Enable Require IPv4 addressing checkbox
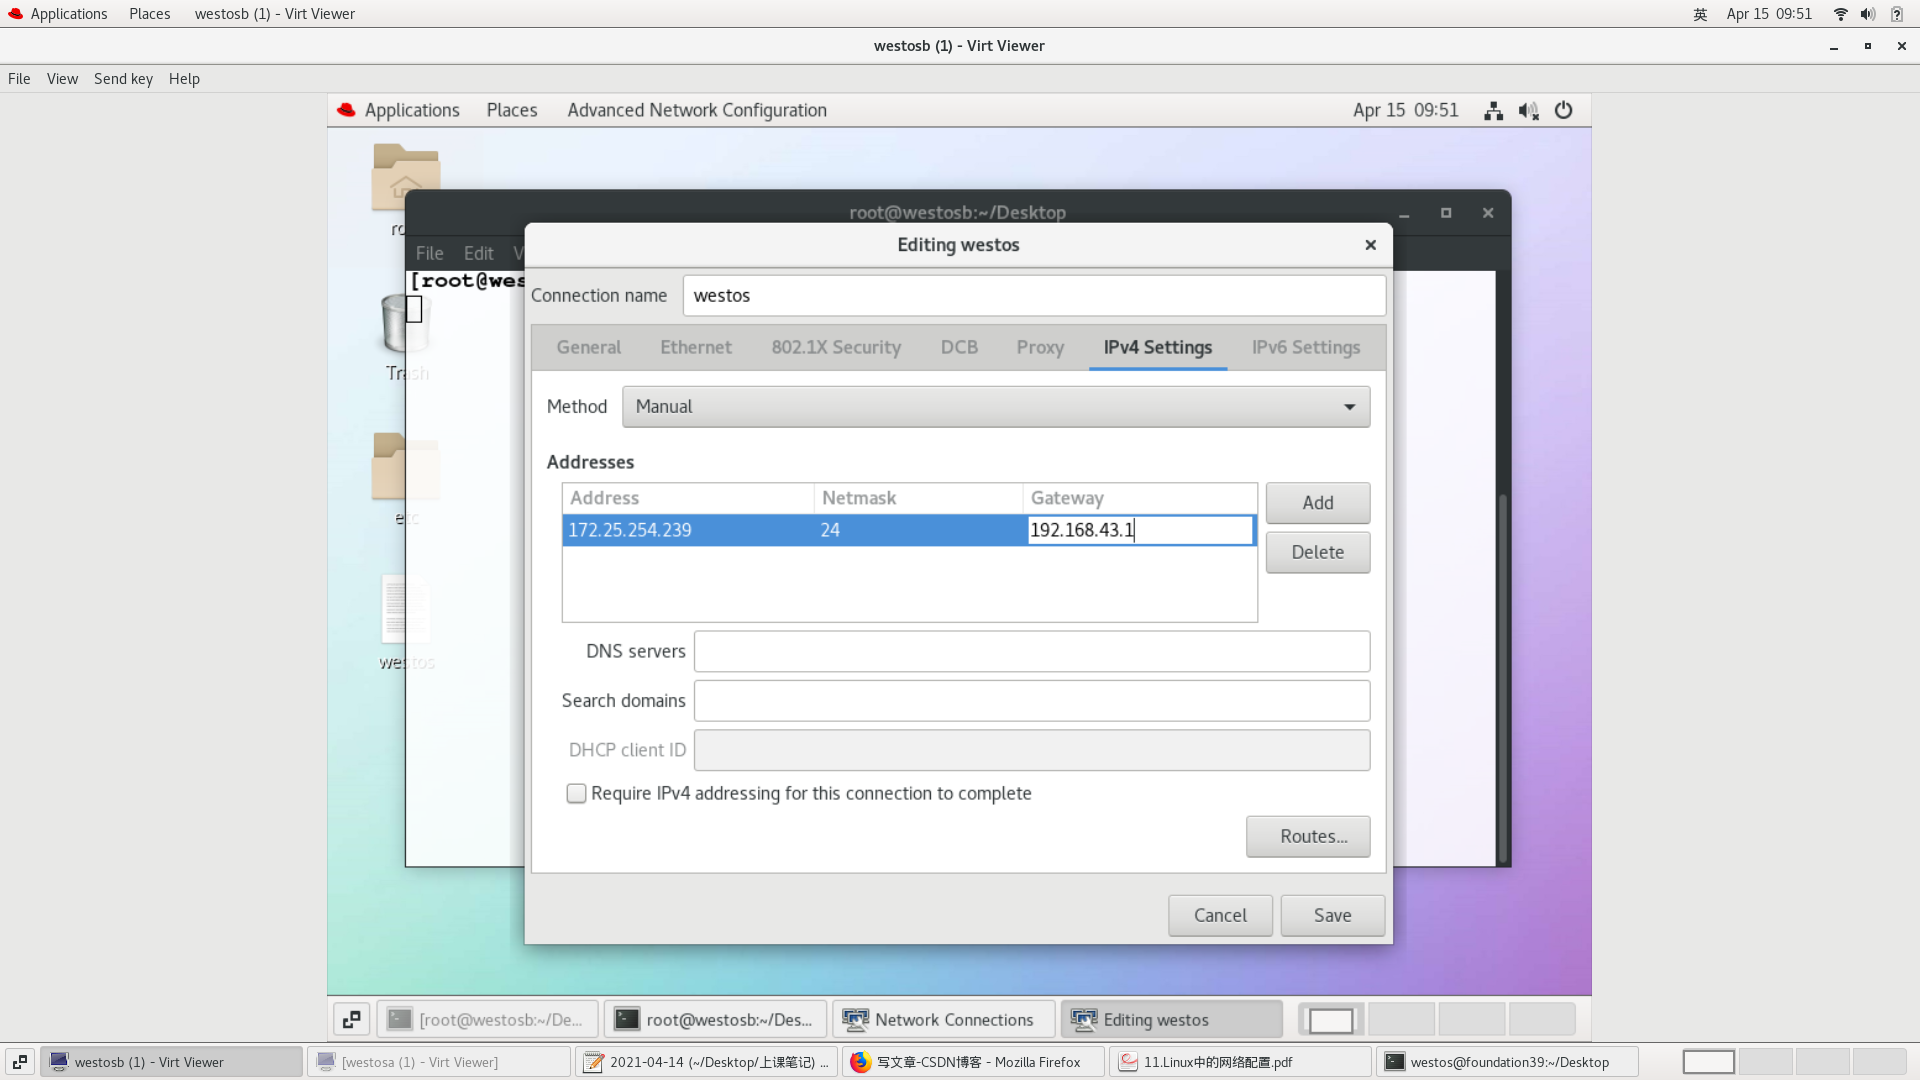 point(576,793)
